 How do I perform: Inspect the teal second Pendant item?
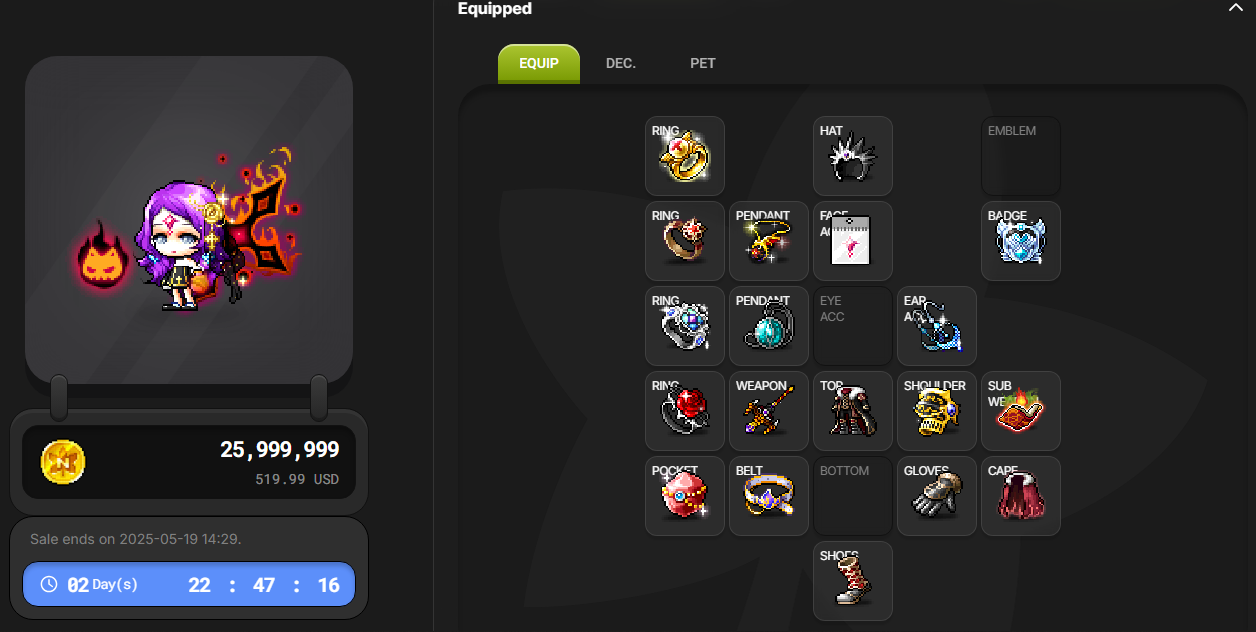[x=769, y=326]
